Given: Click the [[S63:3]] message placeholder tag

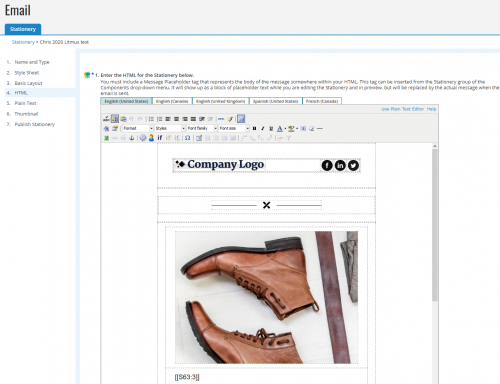Looking at the screenshot, I should pyautogui.click(x=187, y=377).
